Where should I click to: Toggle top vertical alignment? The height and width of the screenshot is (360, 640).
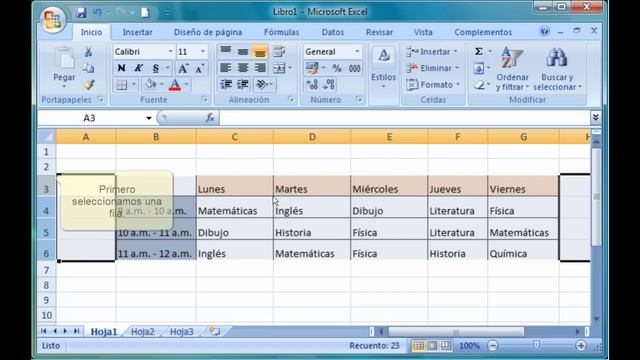point(226,51)
